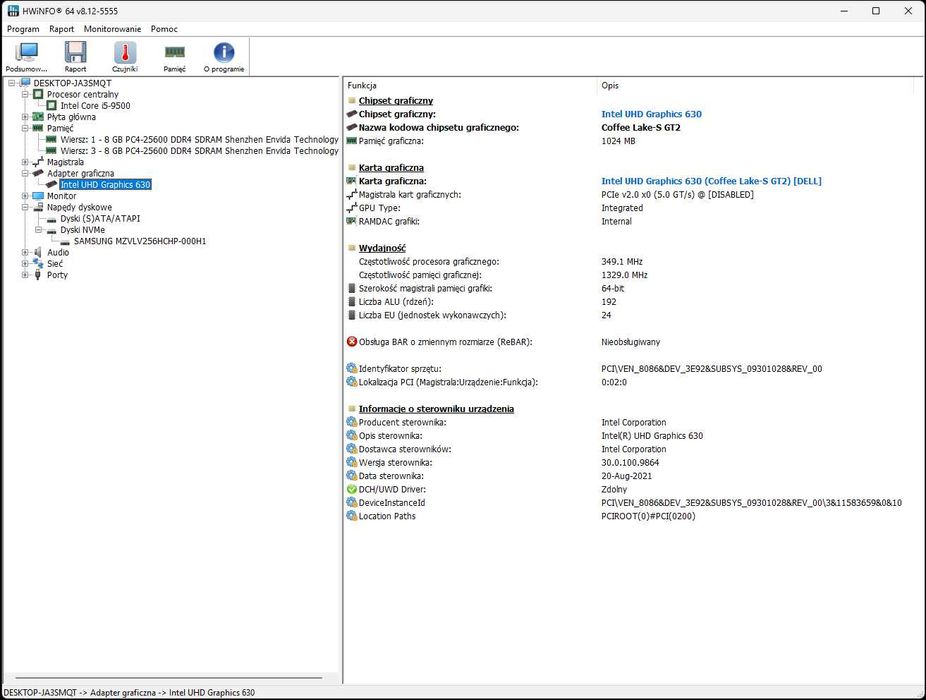Click the Płyta główna motherboard icon
The image size is (926, 700).
pos(38,117)
